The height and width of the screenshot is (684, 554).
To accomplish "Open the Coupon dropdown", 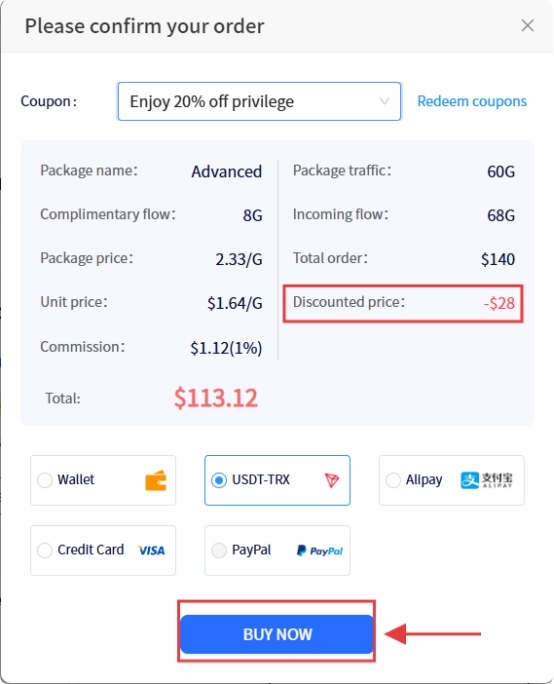I will click(x=259, y=101).
